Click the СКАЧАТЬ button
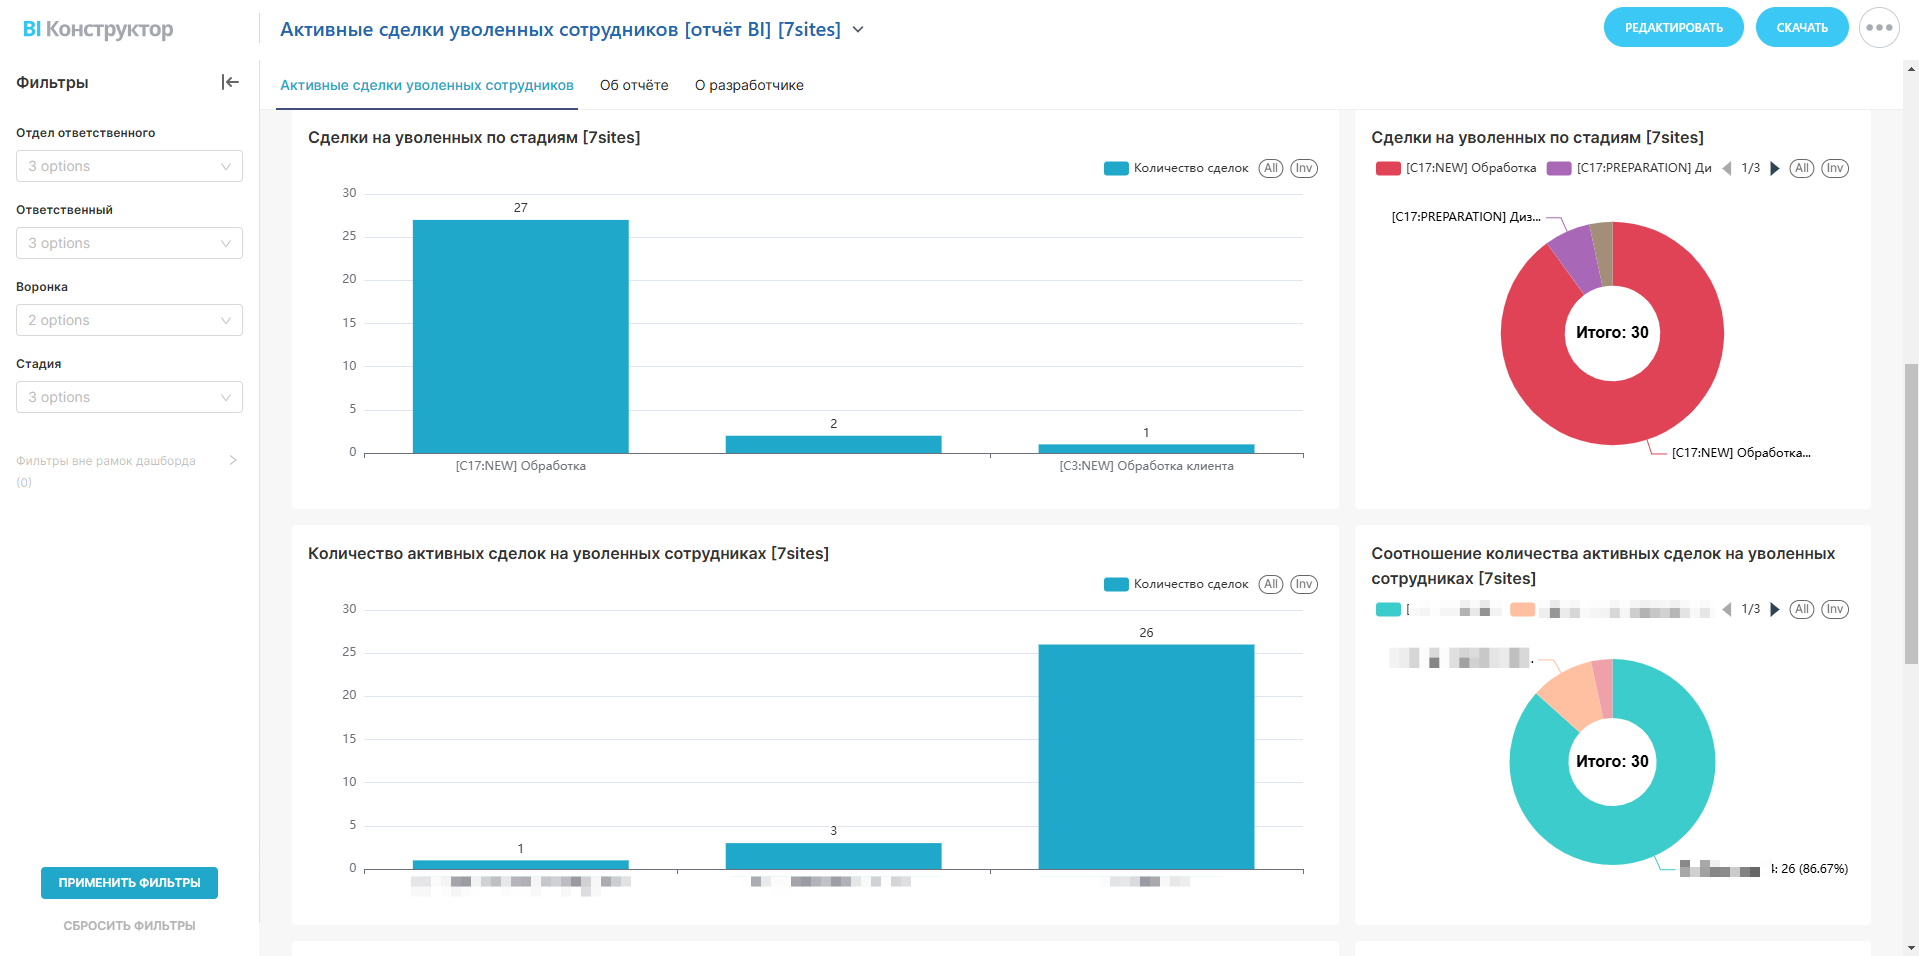Viewport: 1919px width, 956px height. coord(1801,28)
